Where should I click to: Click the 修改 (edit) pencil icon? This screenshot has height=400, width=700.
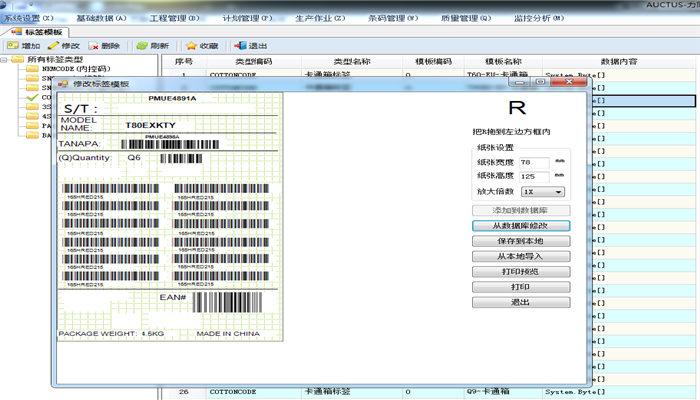coord(53,46)
